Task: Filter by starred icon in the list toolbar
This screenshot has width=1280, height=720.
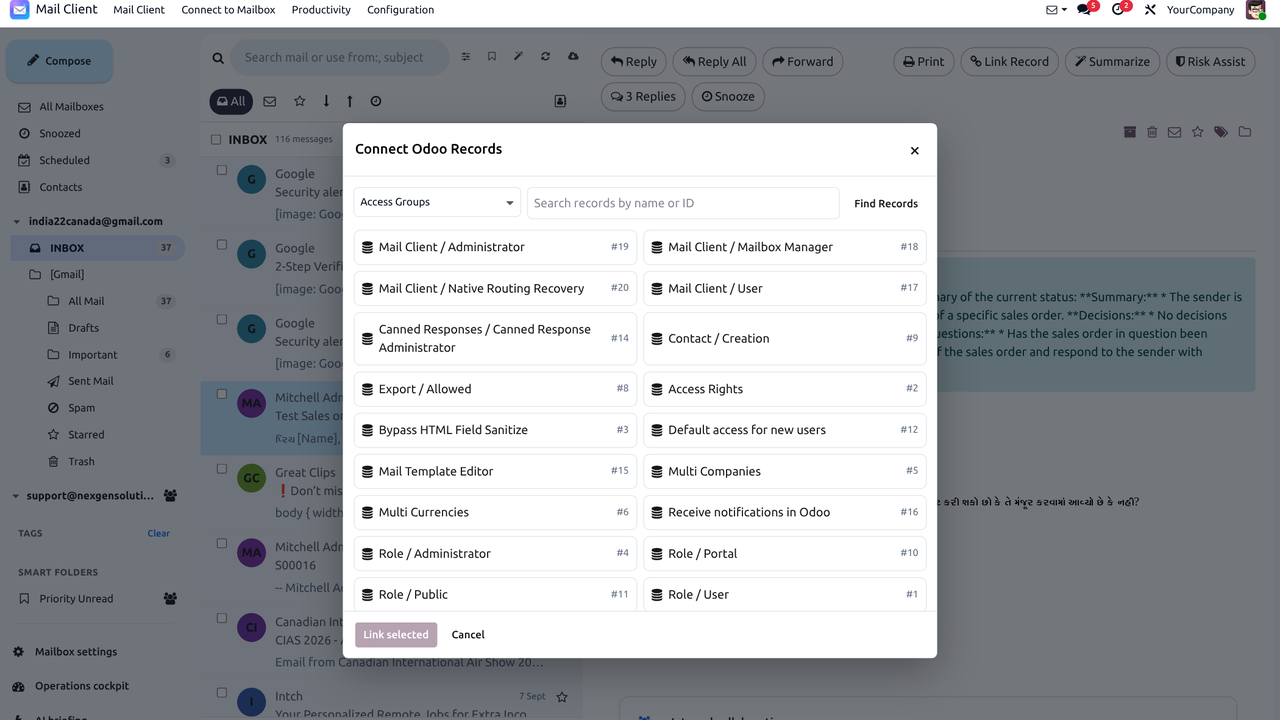Action: click(x=299, y=101)
